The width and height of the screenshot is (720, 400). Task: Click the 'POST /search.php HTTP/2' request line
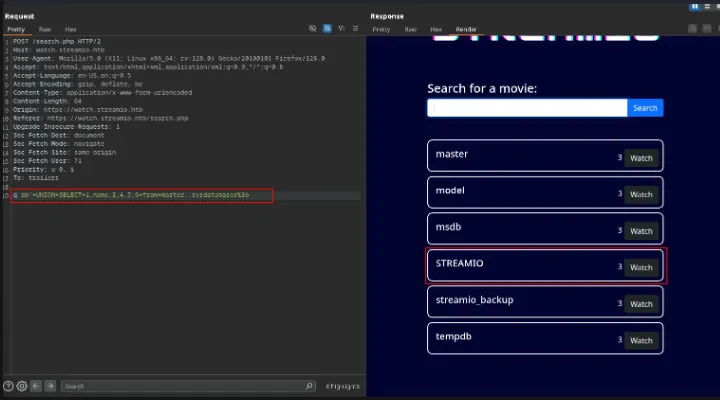tap(57, 41)
